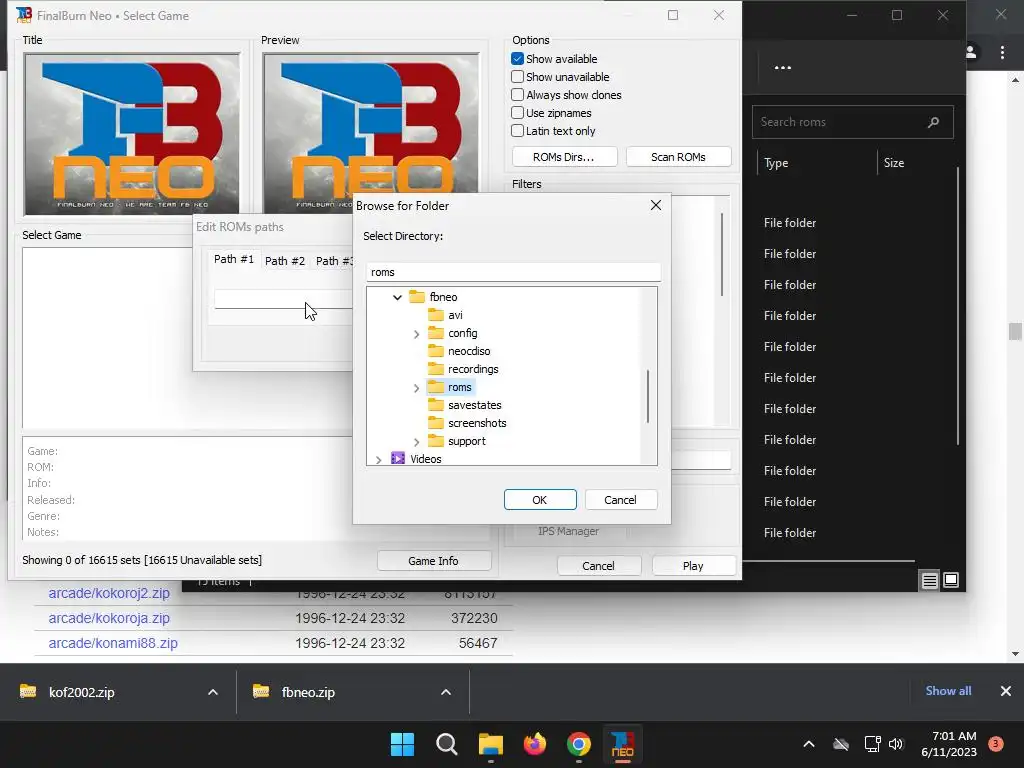Expand the Videos library node
Screen dimensions: 1024x768
coord(379,460)
